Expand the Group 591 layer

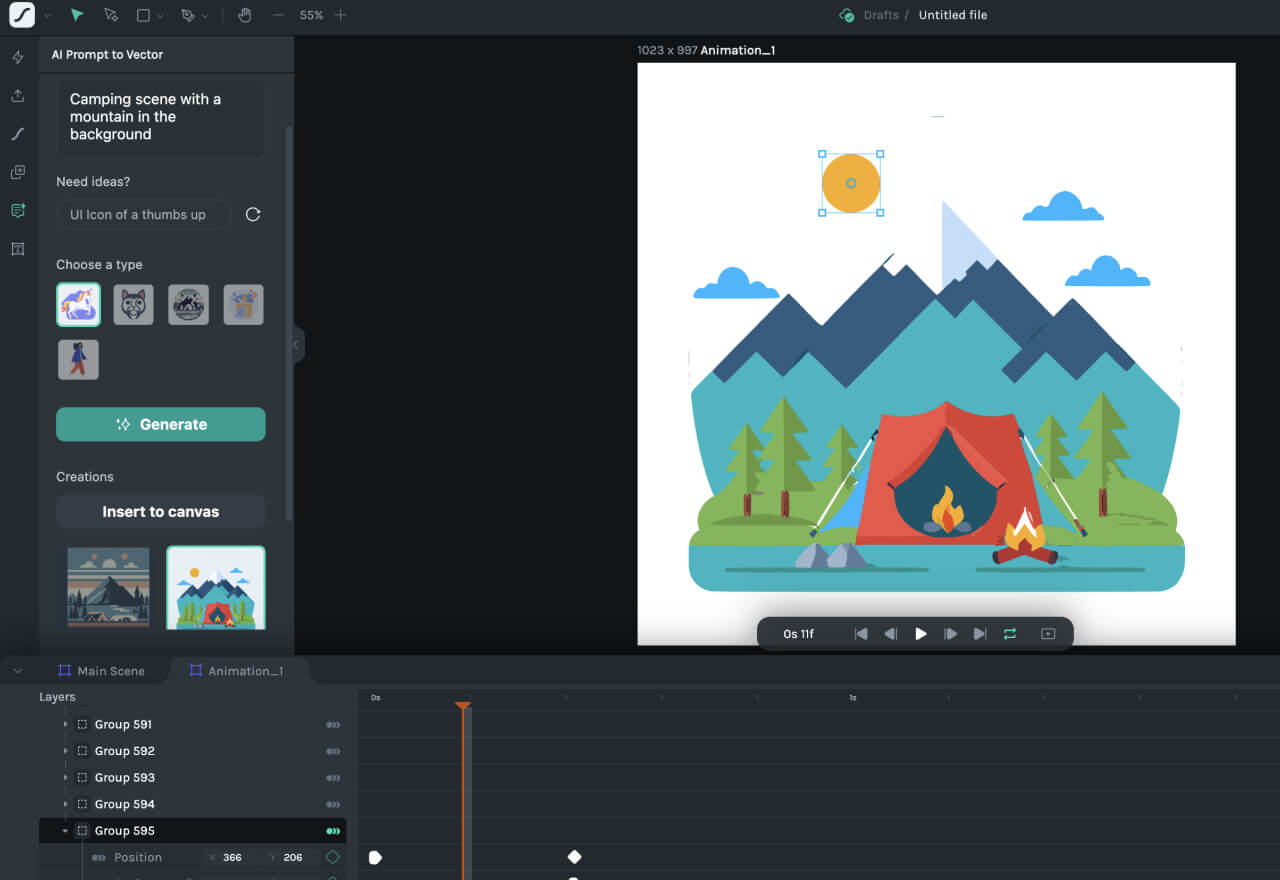(66, 724)
